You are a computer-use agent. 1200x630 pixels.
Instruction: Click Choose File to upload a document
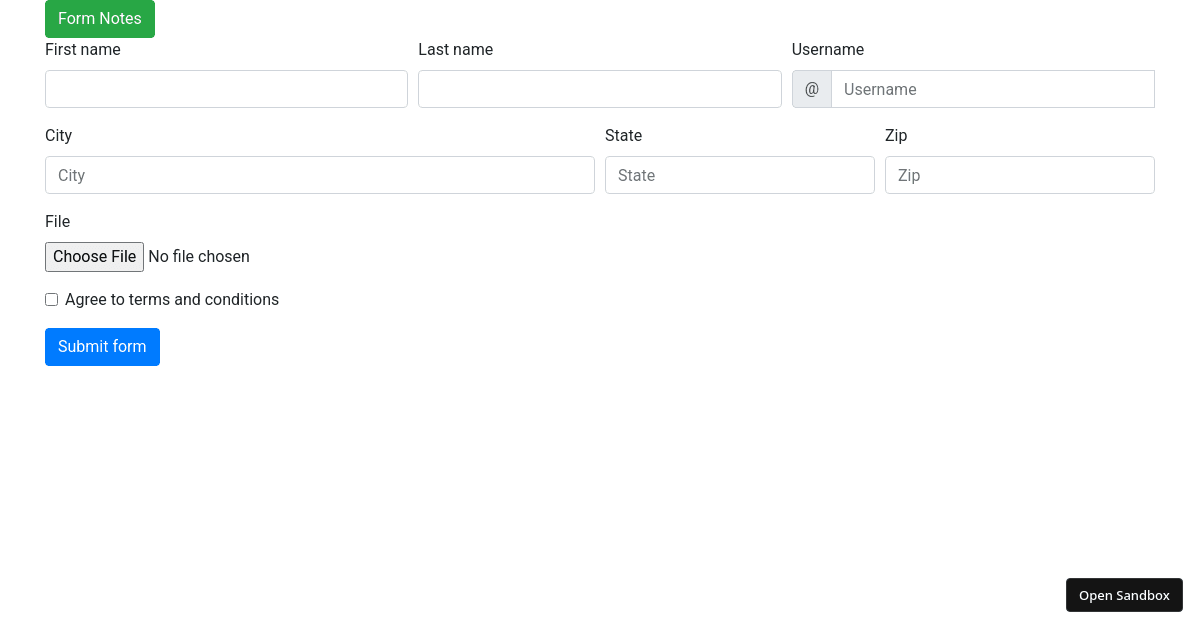click(94, 256)
